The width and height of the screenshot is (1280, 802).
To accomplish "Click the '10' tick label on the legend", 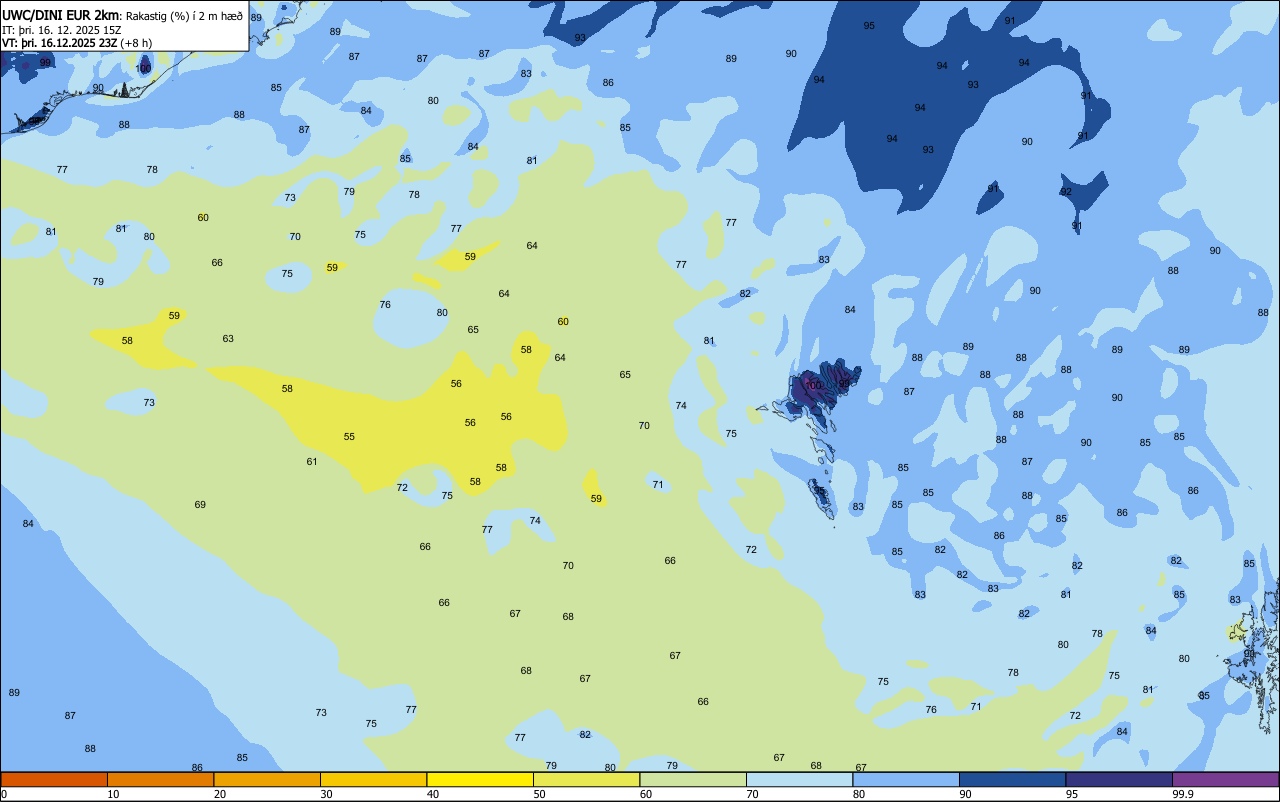I will (113, 794).
